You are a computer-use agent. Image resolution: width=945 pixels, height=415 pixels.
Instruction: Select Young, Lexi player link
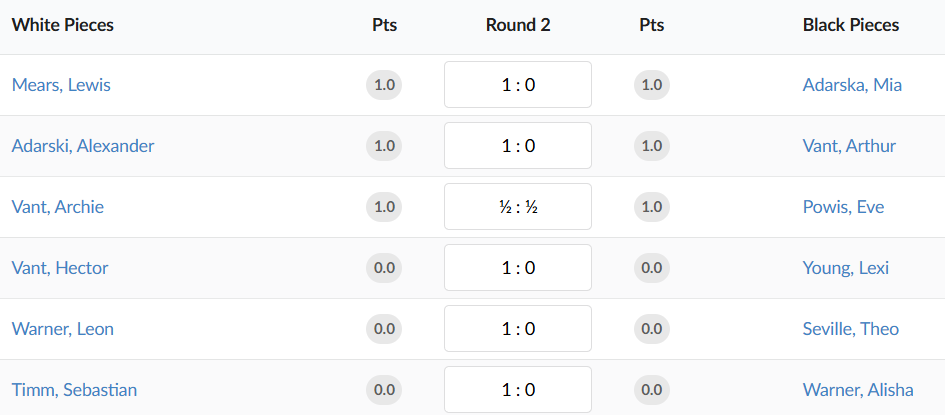pyautogui.click(x=845, y=268)
